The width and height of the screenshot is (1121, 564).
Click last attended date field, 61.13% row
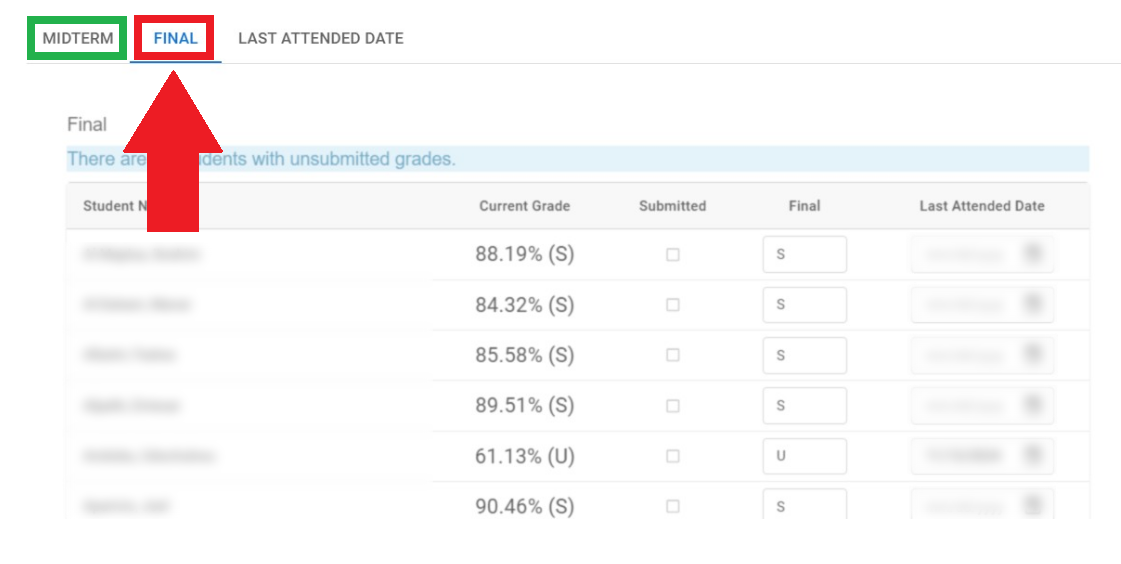tap(982, 456)
